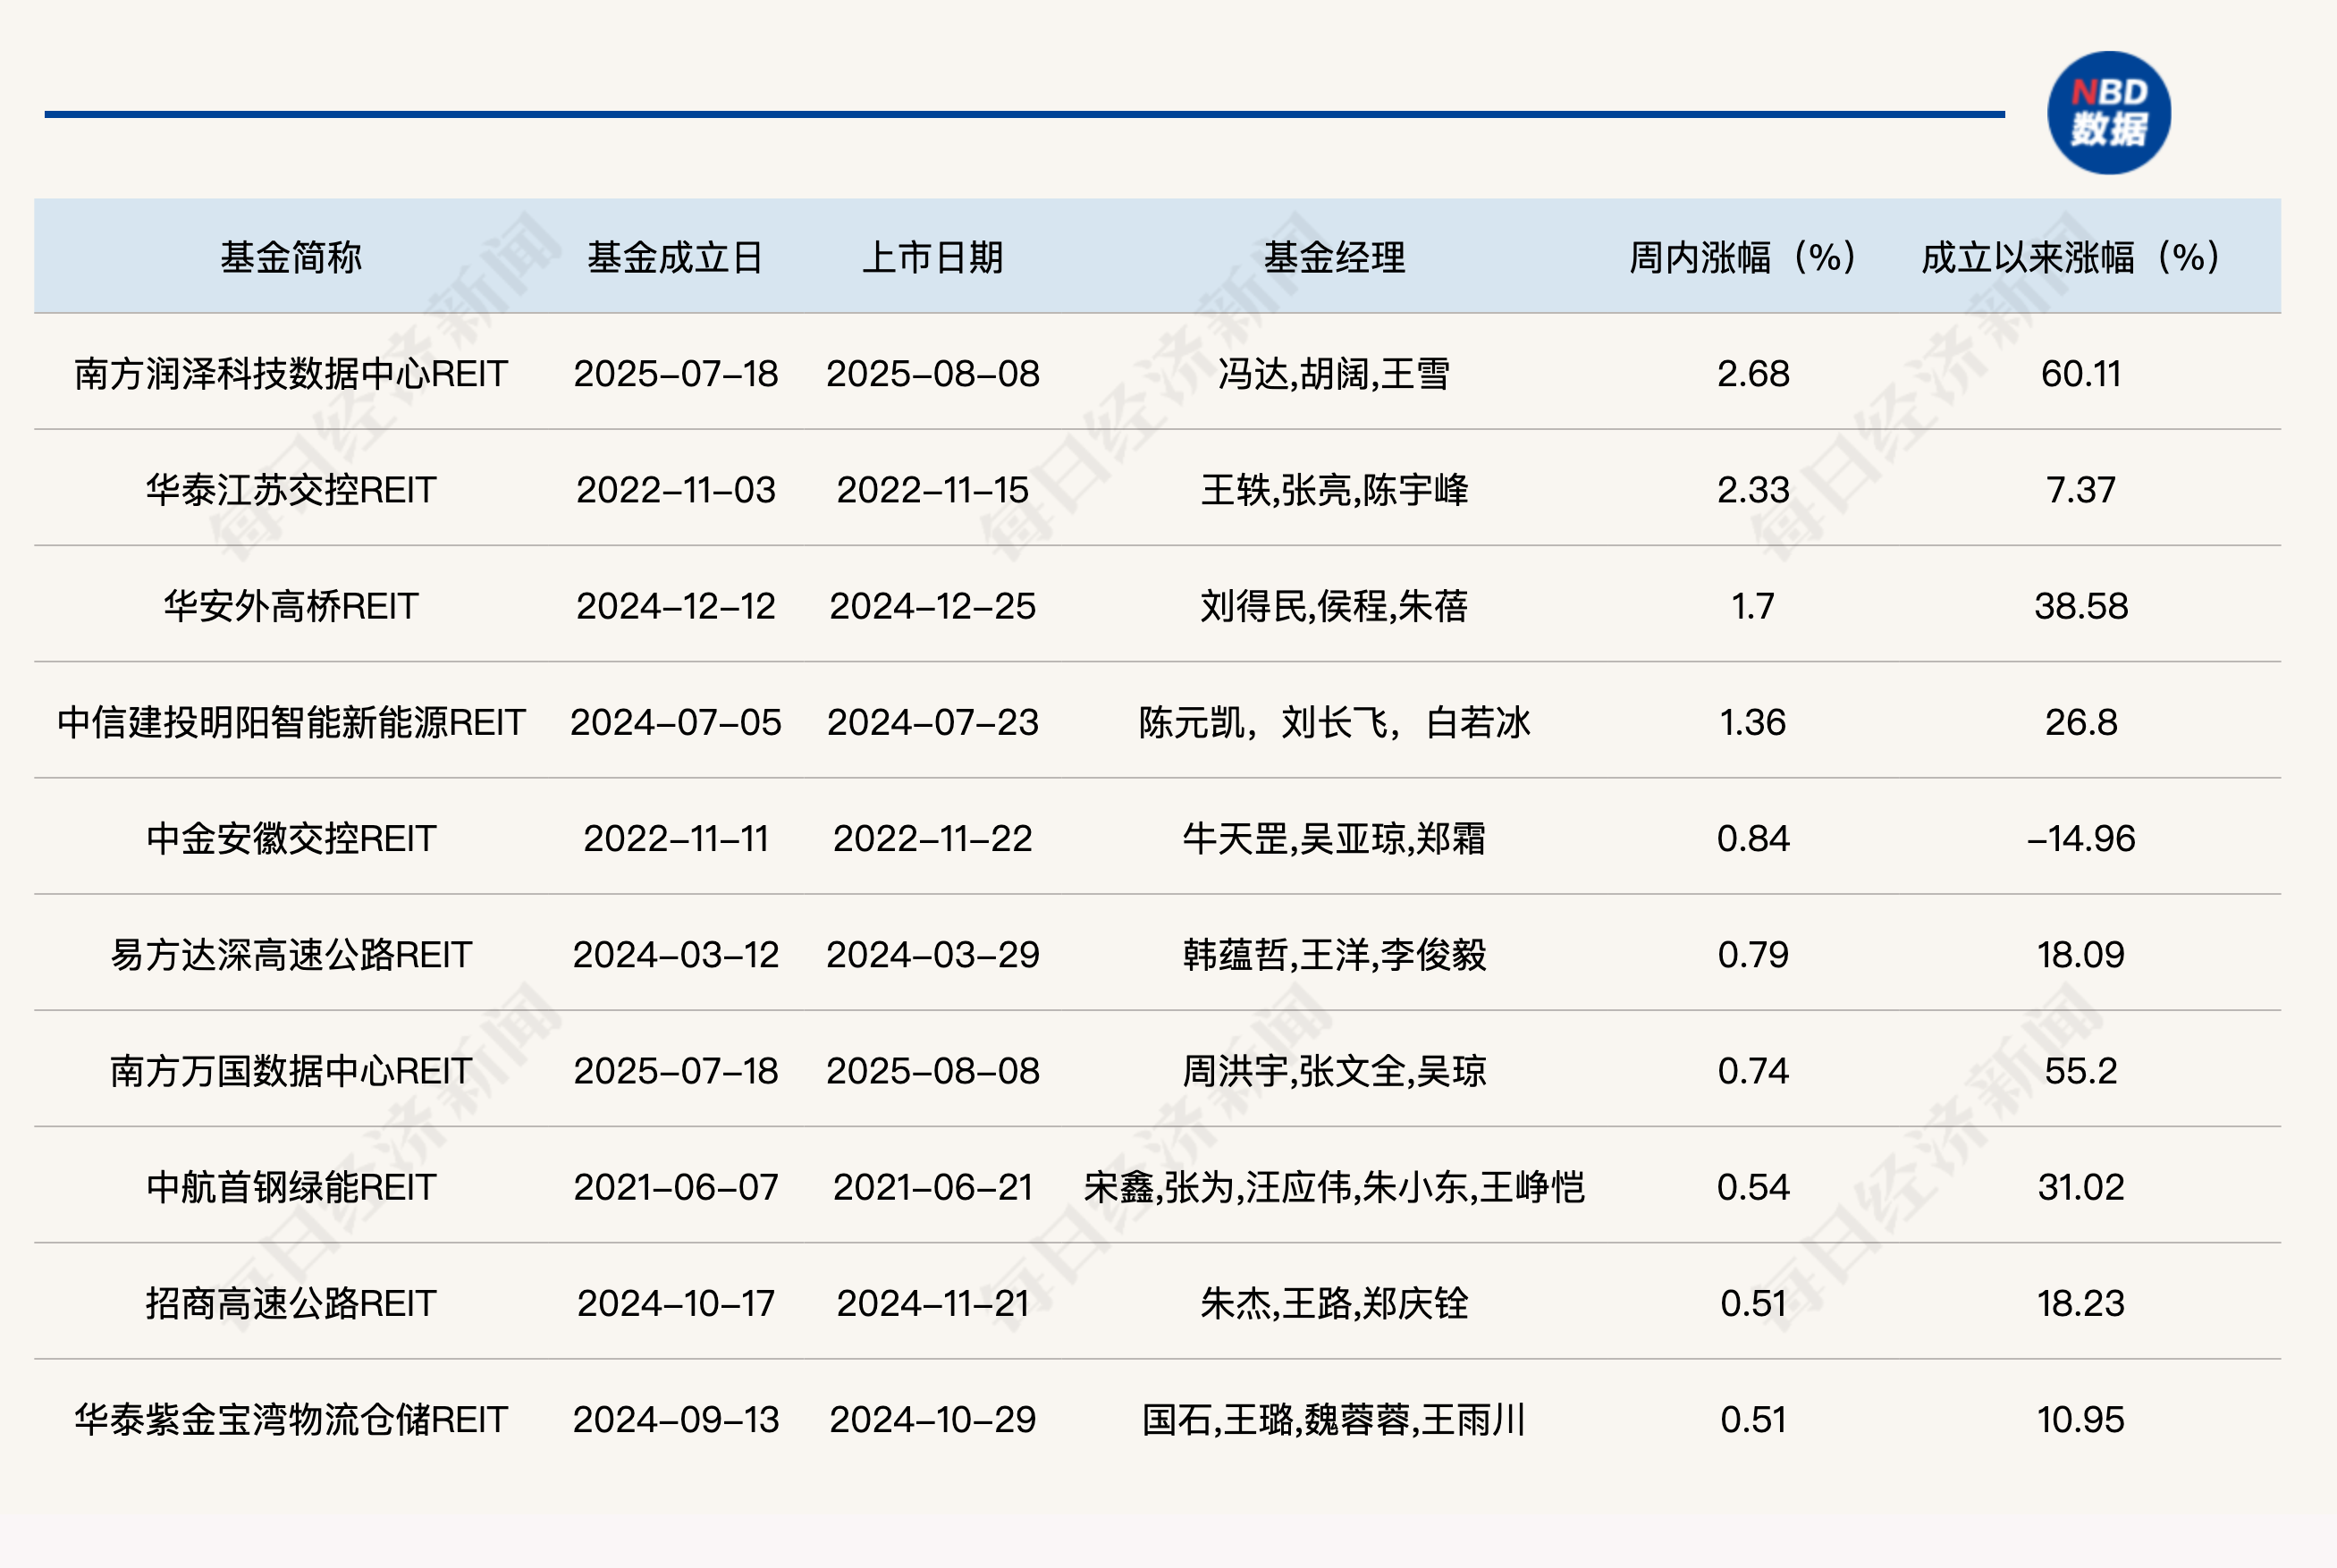Click the 60.11 since-inception gain value
The height and width of the screenshot is (1568, 2337).
pyautogui.click(x=2080, y=374)
